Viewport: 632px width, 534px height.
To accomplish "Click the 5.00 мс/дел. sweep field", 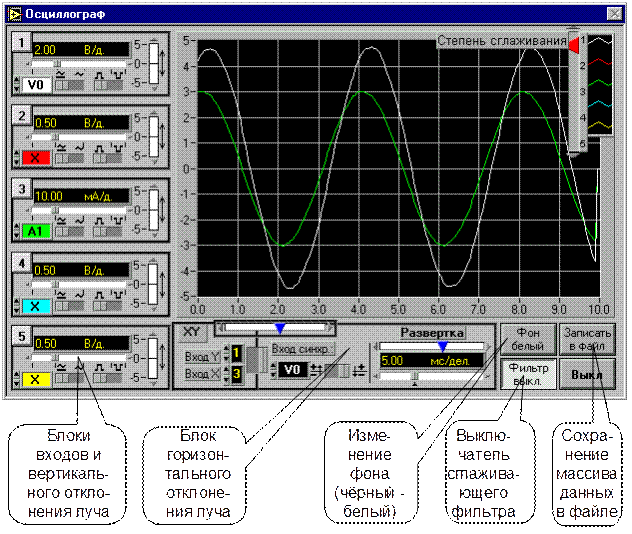I will pos(428,360).
